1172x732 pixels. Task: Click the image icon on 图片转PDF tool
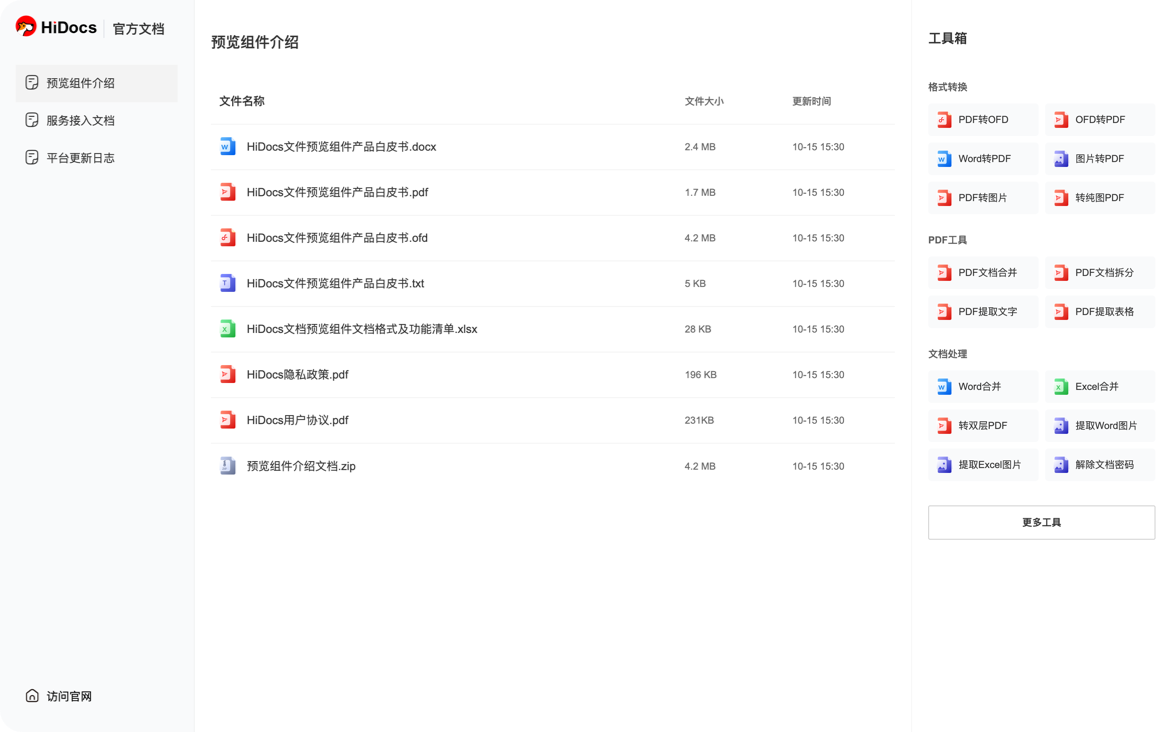[1061, 159]
